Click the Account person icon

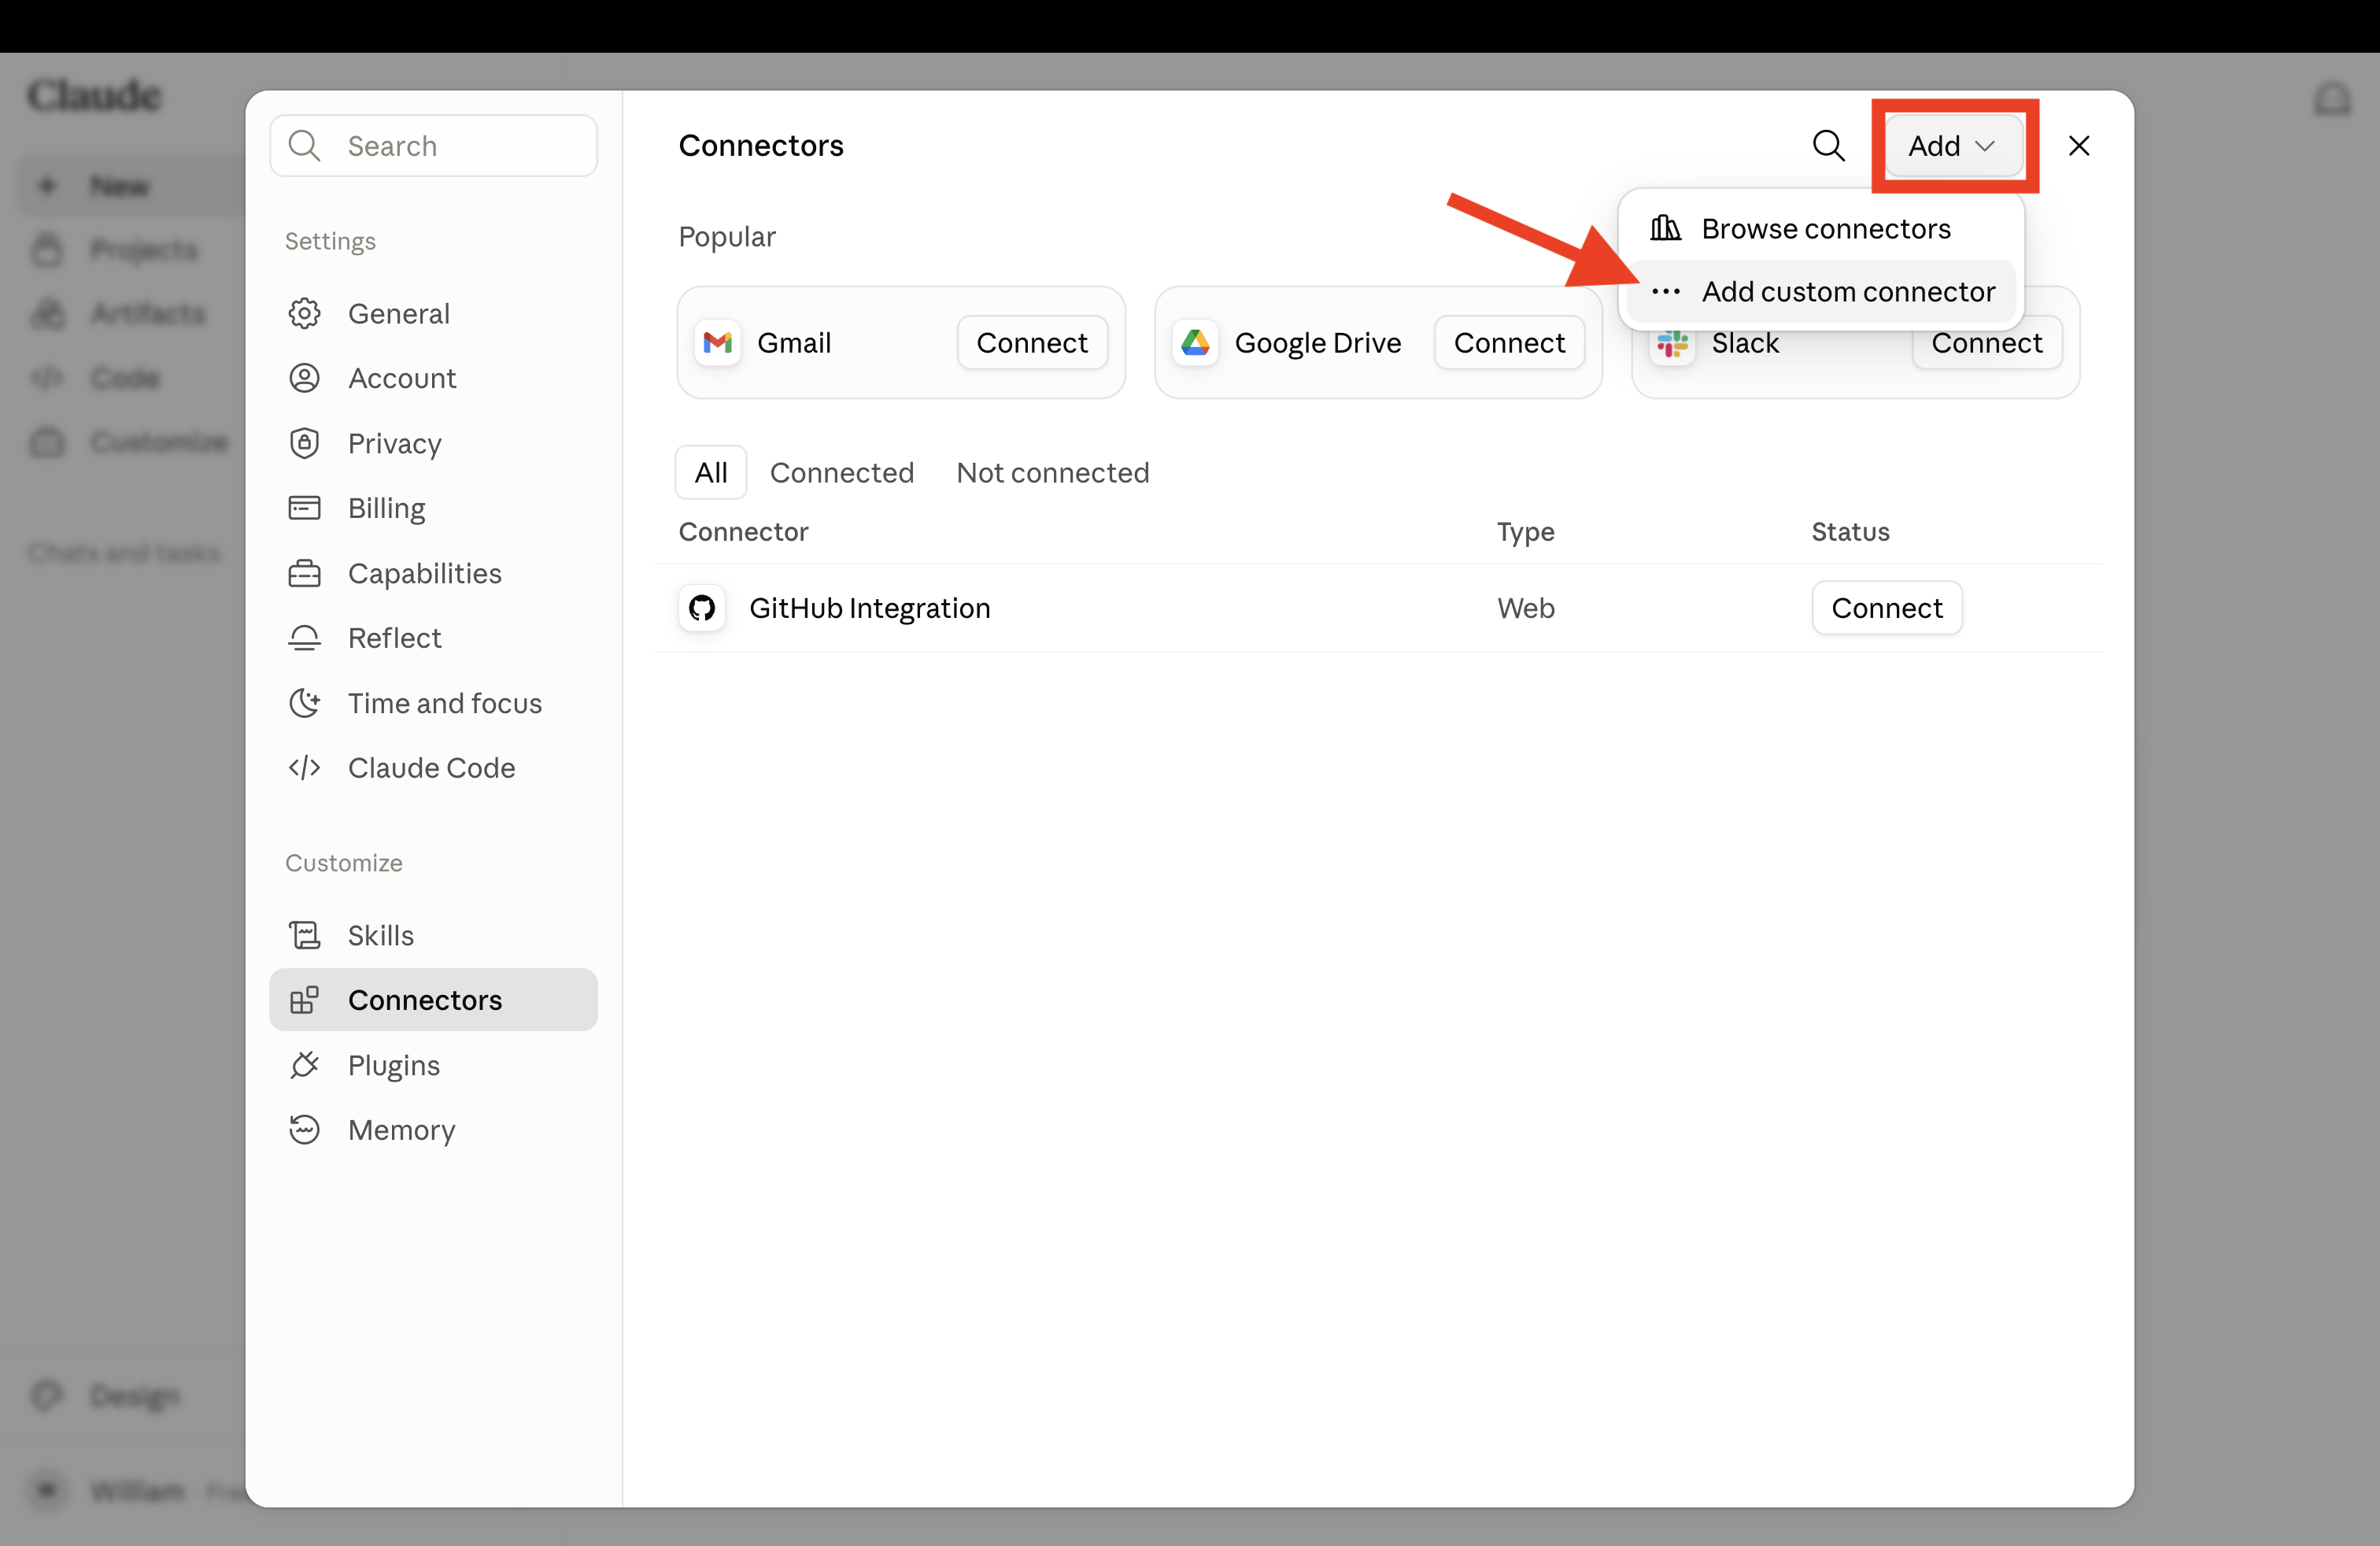(304, 378)
